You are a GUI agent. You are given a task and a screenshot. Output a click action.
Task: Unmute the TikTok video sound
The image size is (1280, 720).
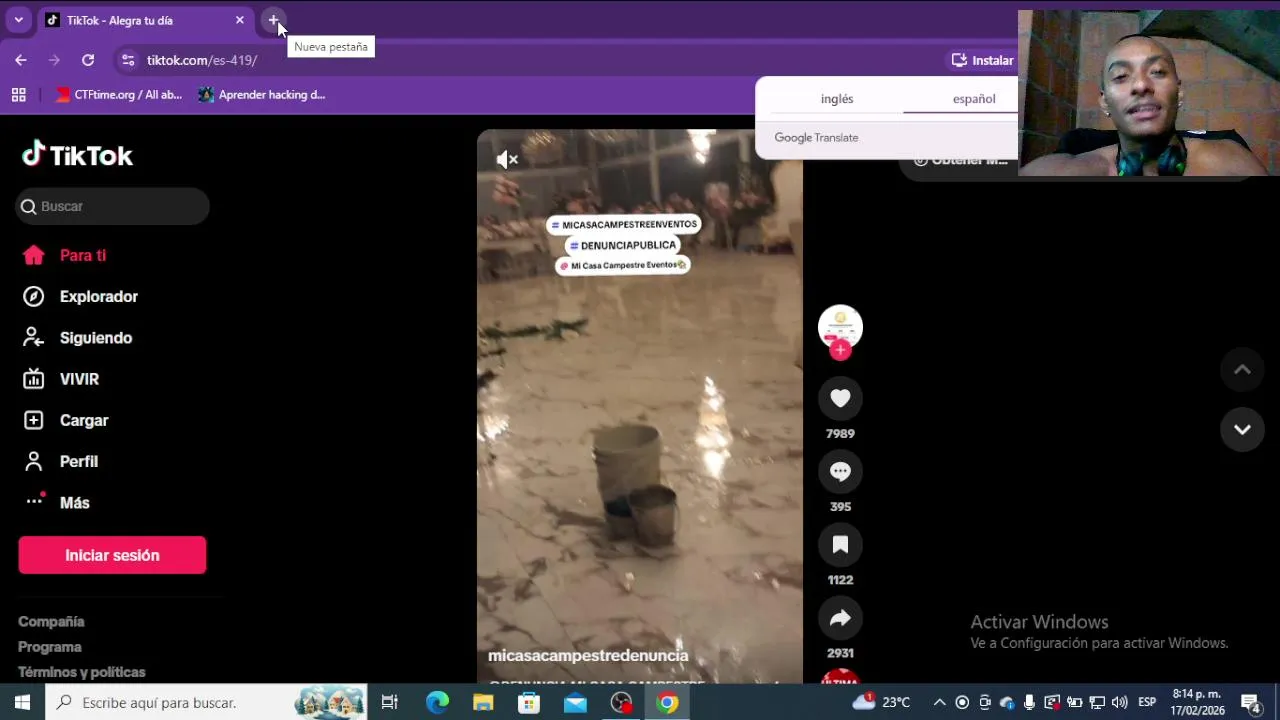[507, 160]
